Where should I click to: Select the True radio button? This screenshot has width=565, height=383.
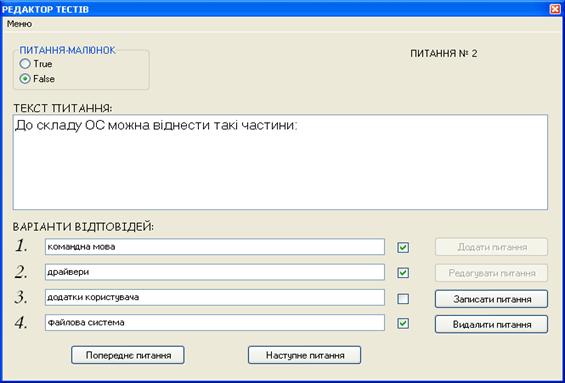click(25, 64)
